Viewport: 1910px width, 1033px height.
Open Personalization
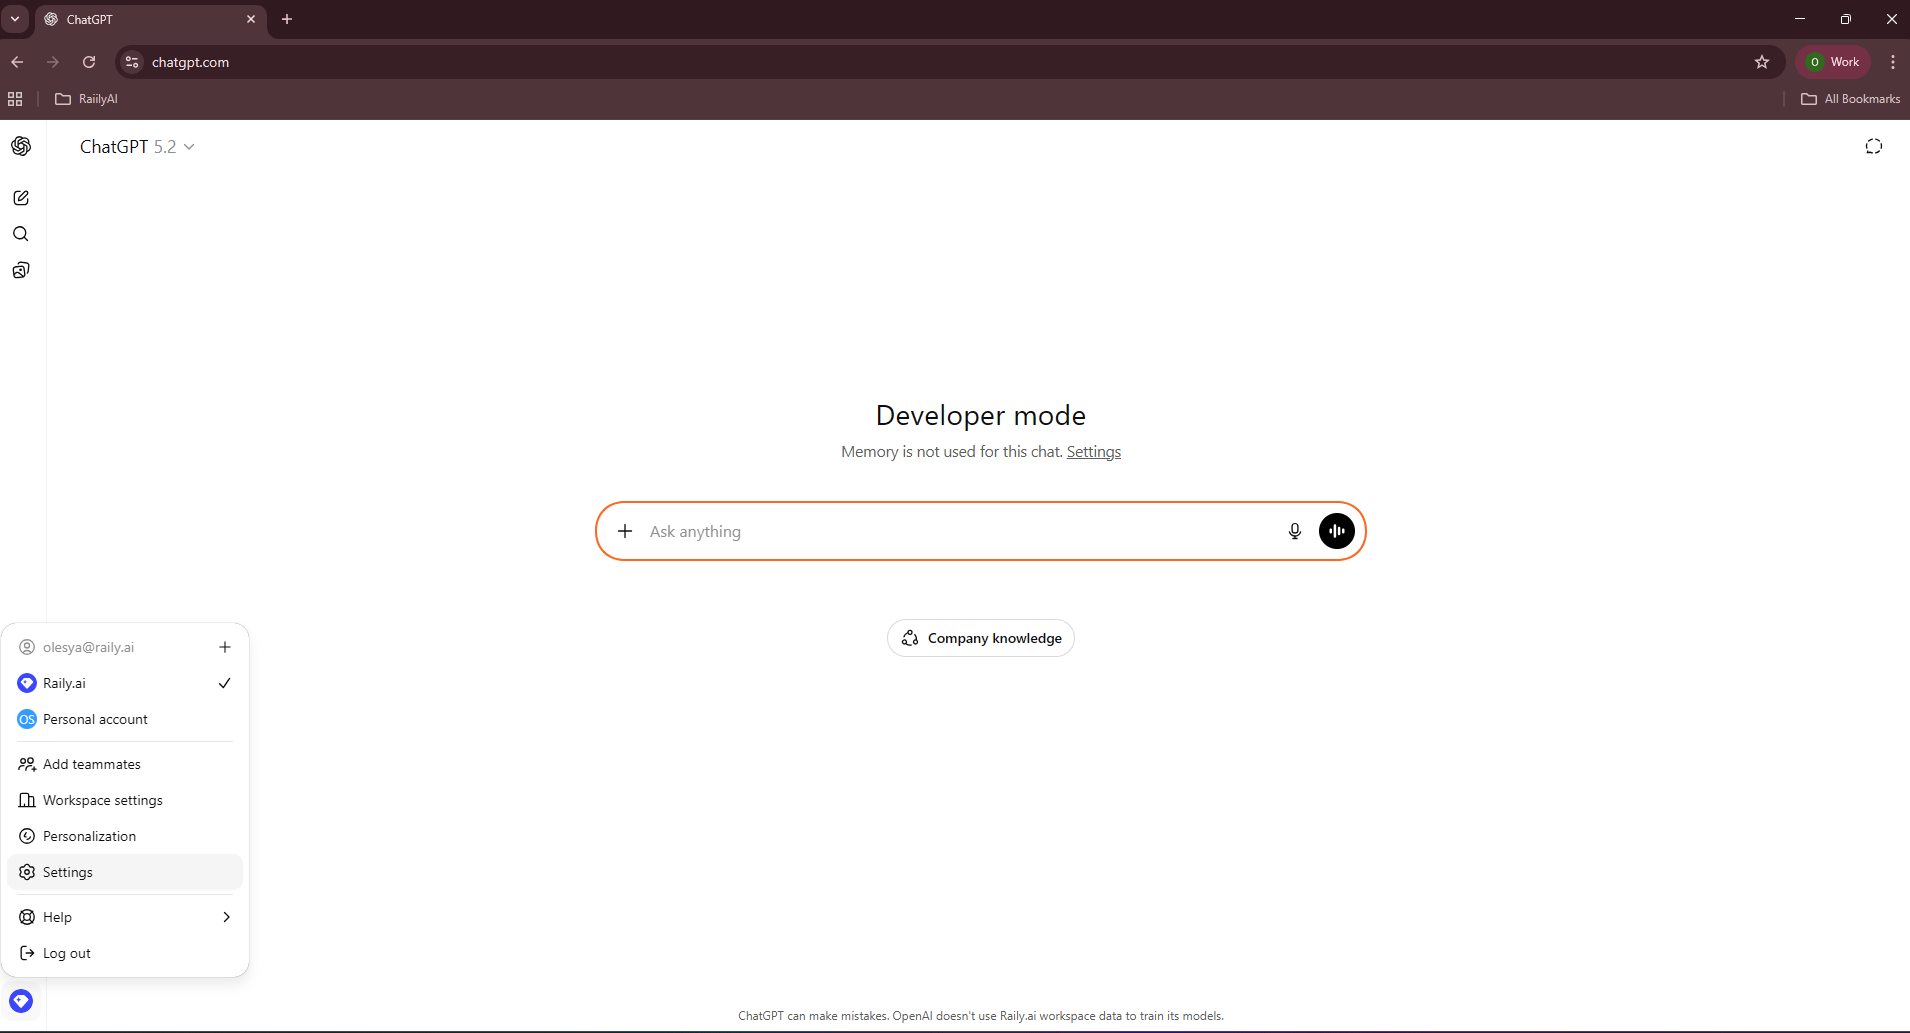point(125,836)
